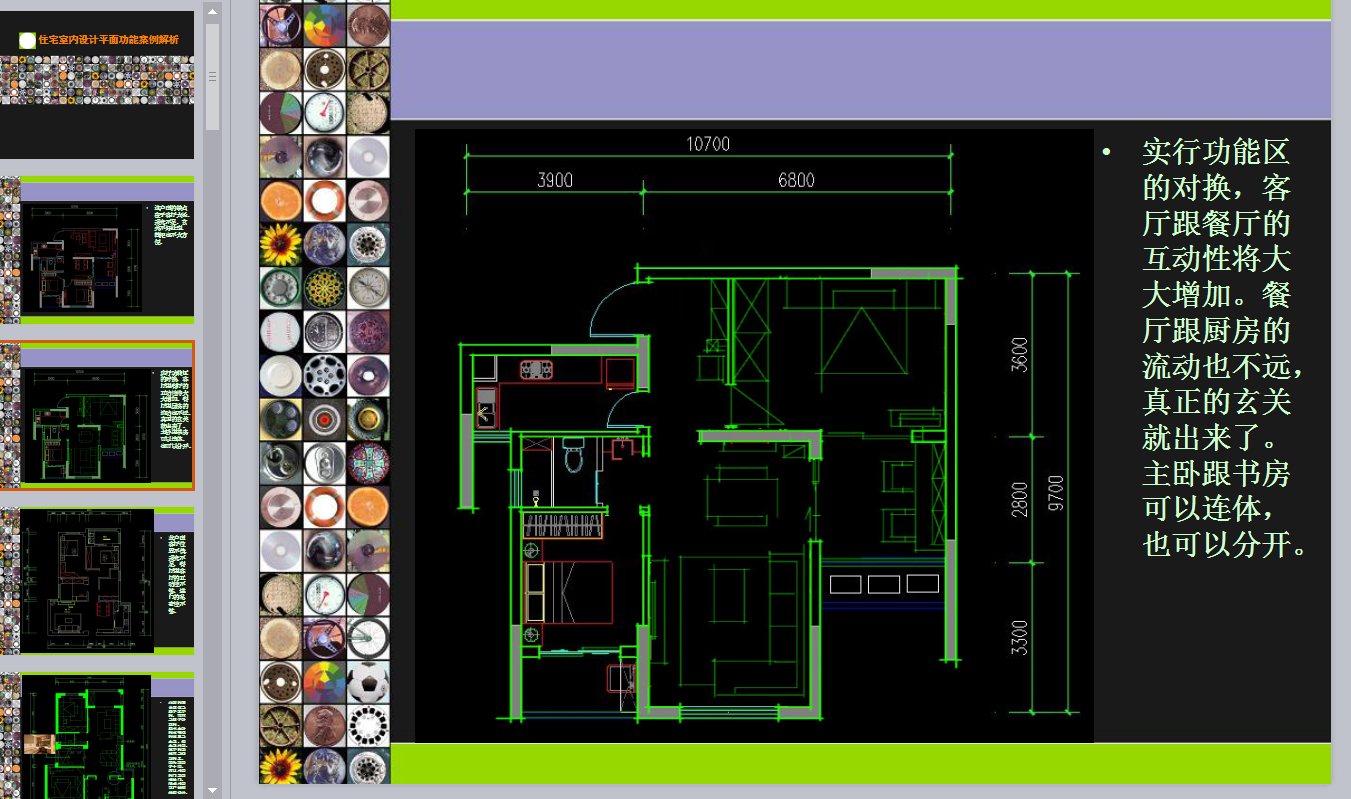The image size is (1351, 799).
Task: Click the text line "实行功能区"
Action: [x=1216, y=152]
